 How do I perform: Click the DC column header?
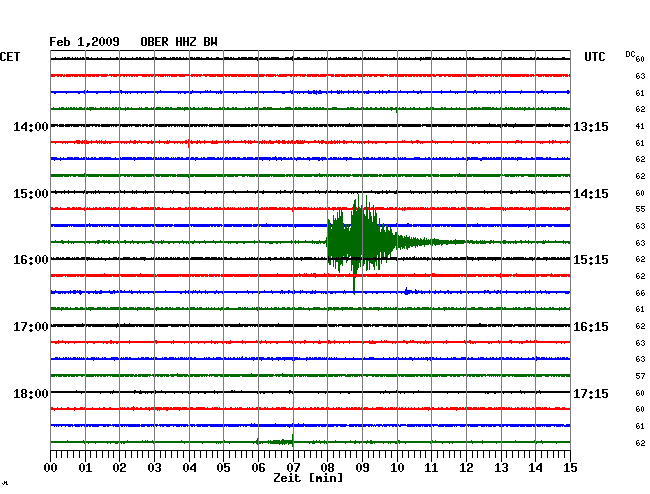630,54
